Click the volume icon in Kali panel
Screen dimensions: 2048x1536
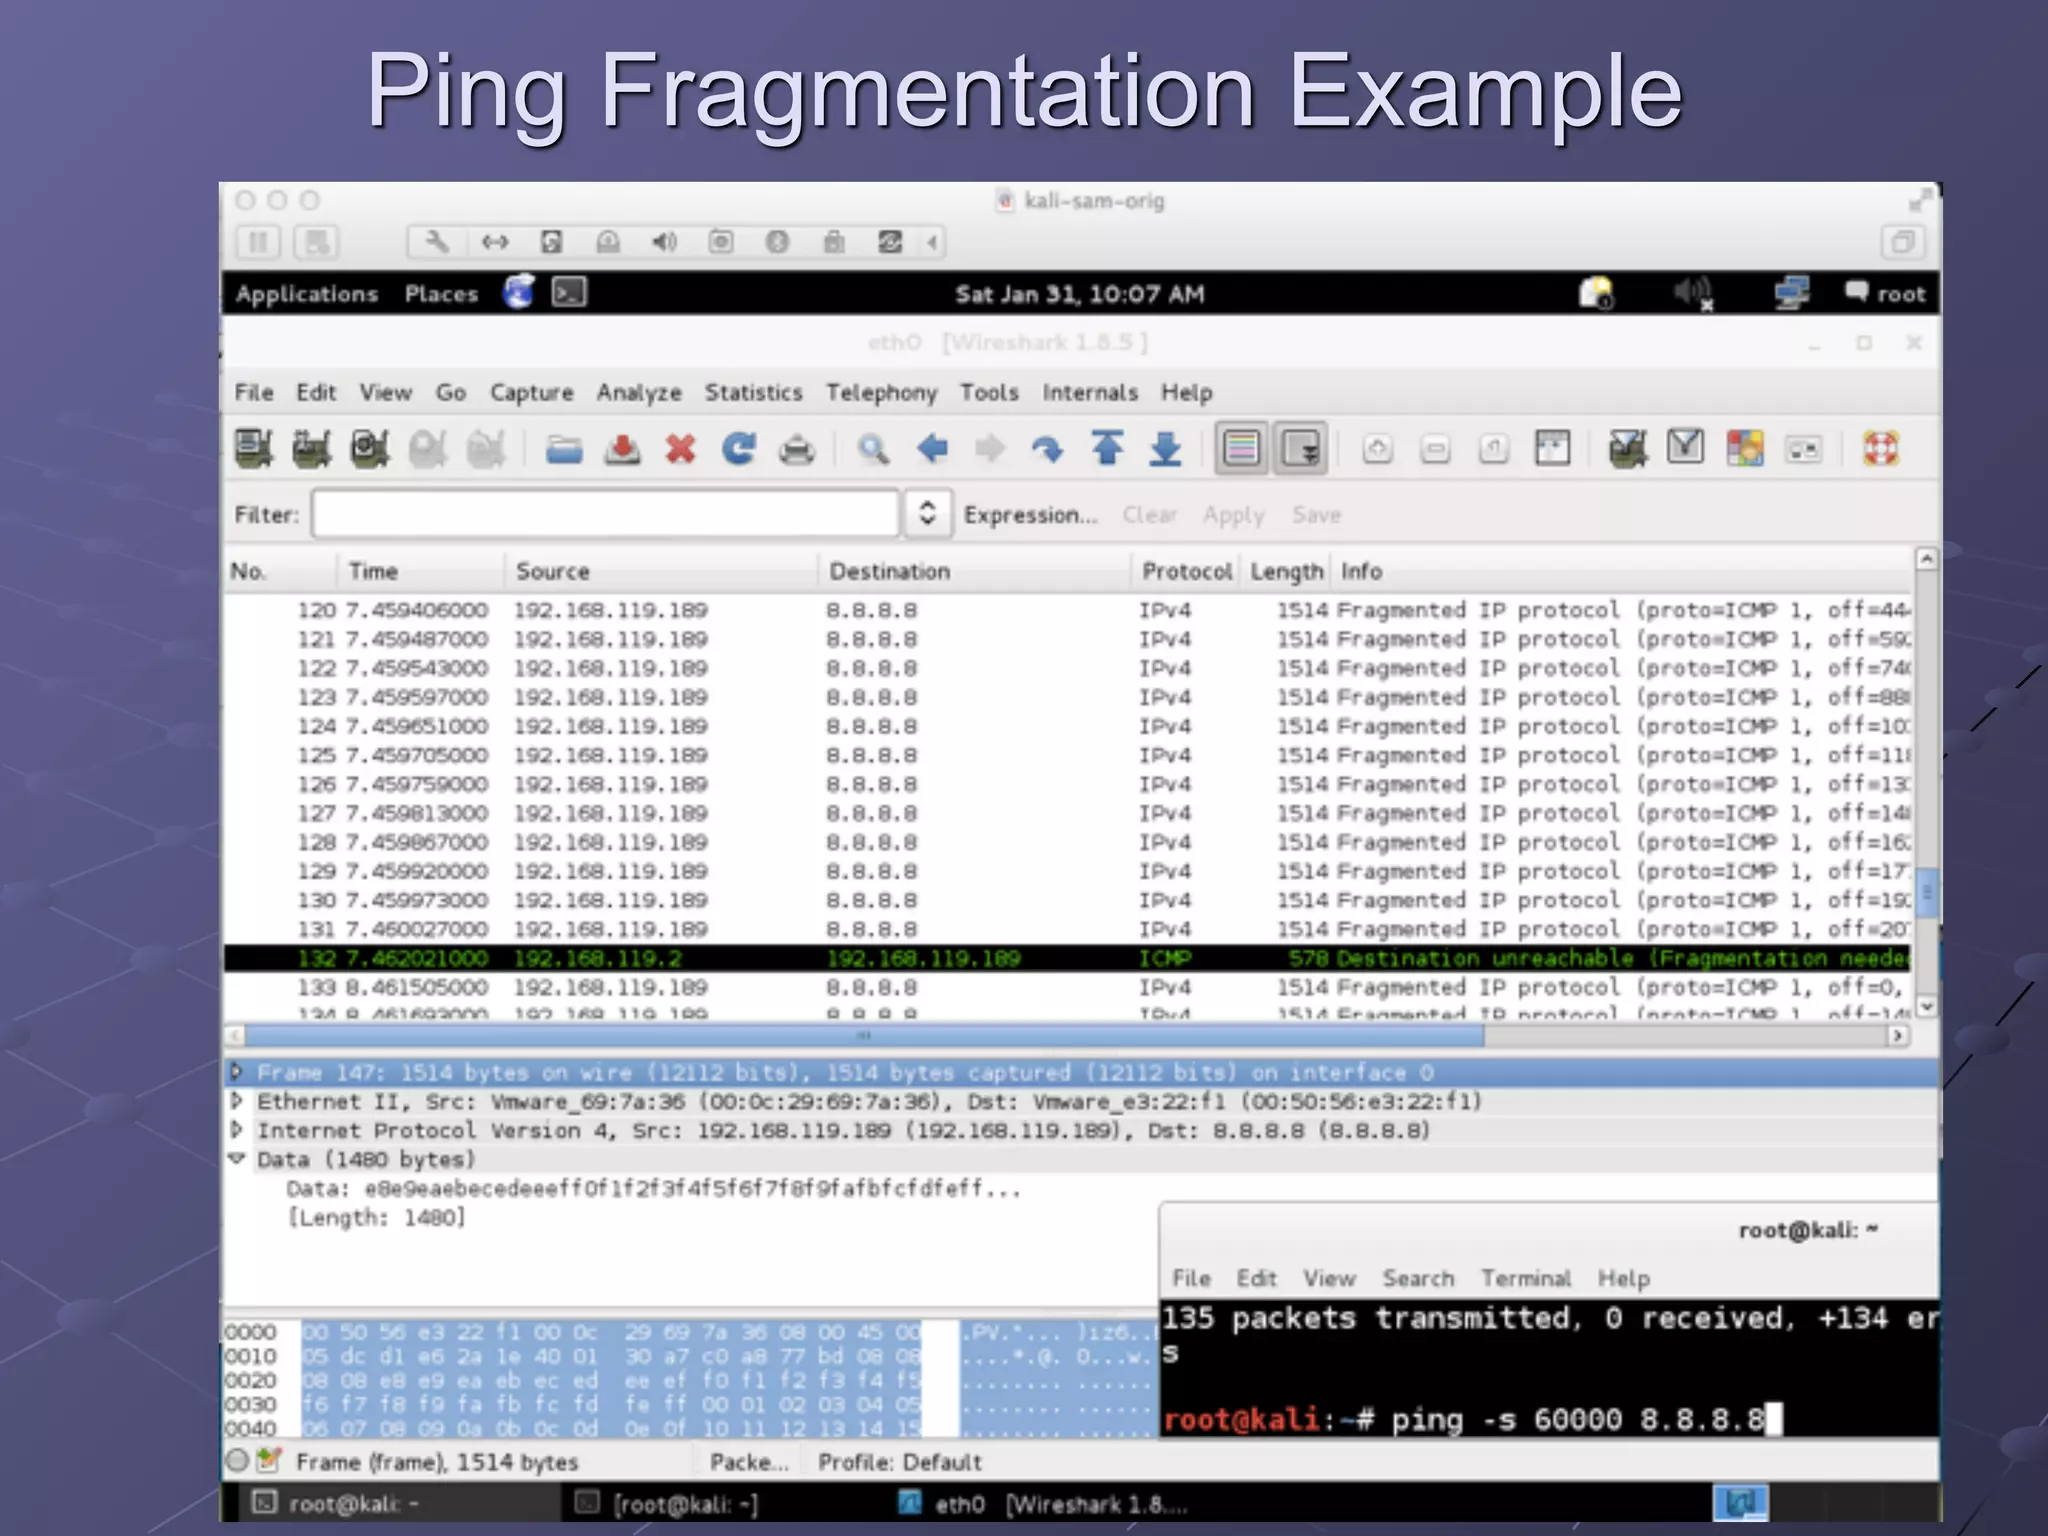[x=1693, y=294]
